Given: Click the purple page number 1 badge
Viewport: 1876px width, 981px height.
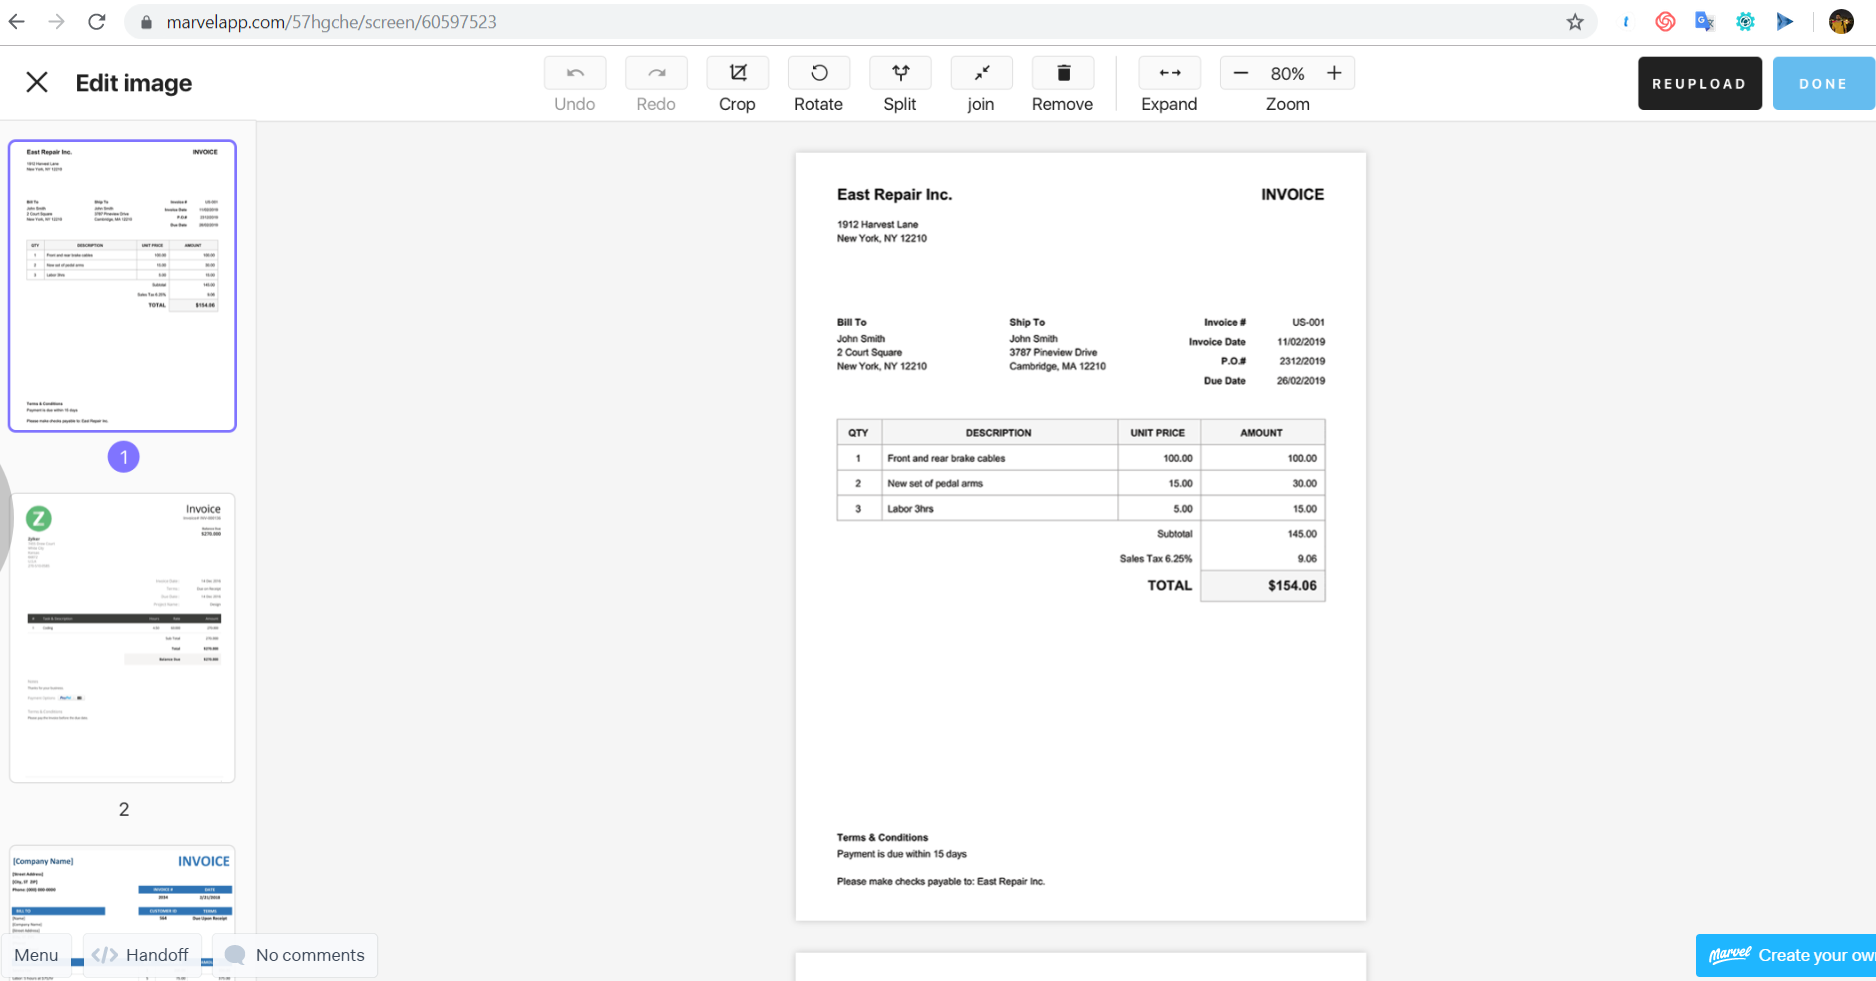Looking at the screenshot, I should [124, 457].
